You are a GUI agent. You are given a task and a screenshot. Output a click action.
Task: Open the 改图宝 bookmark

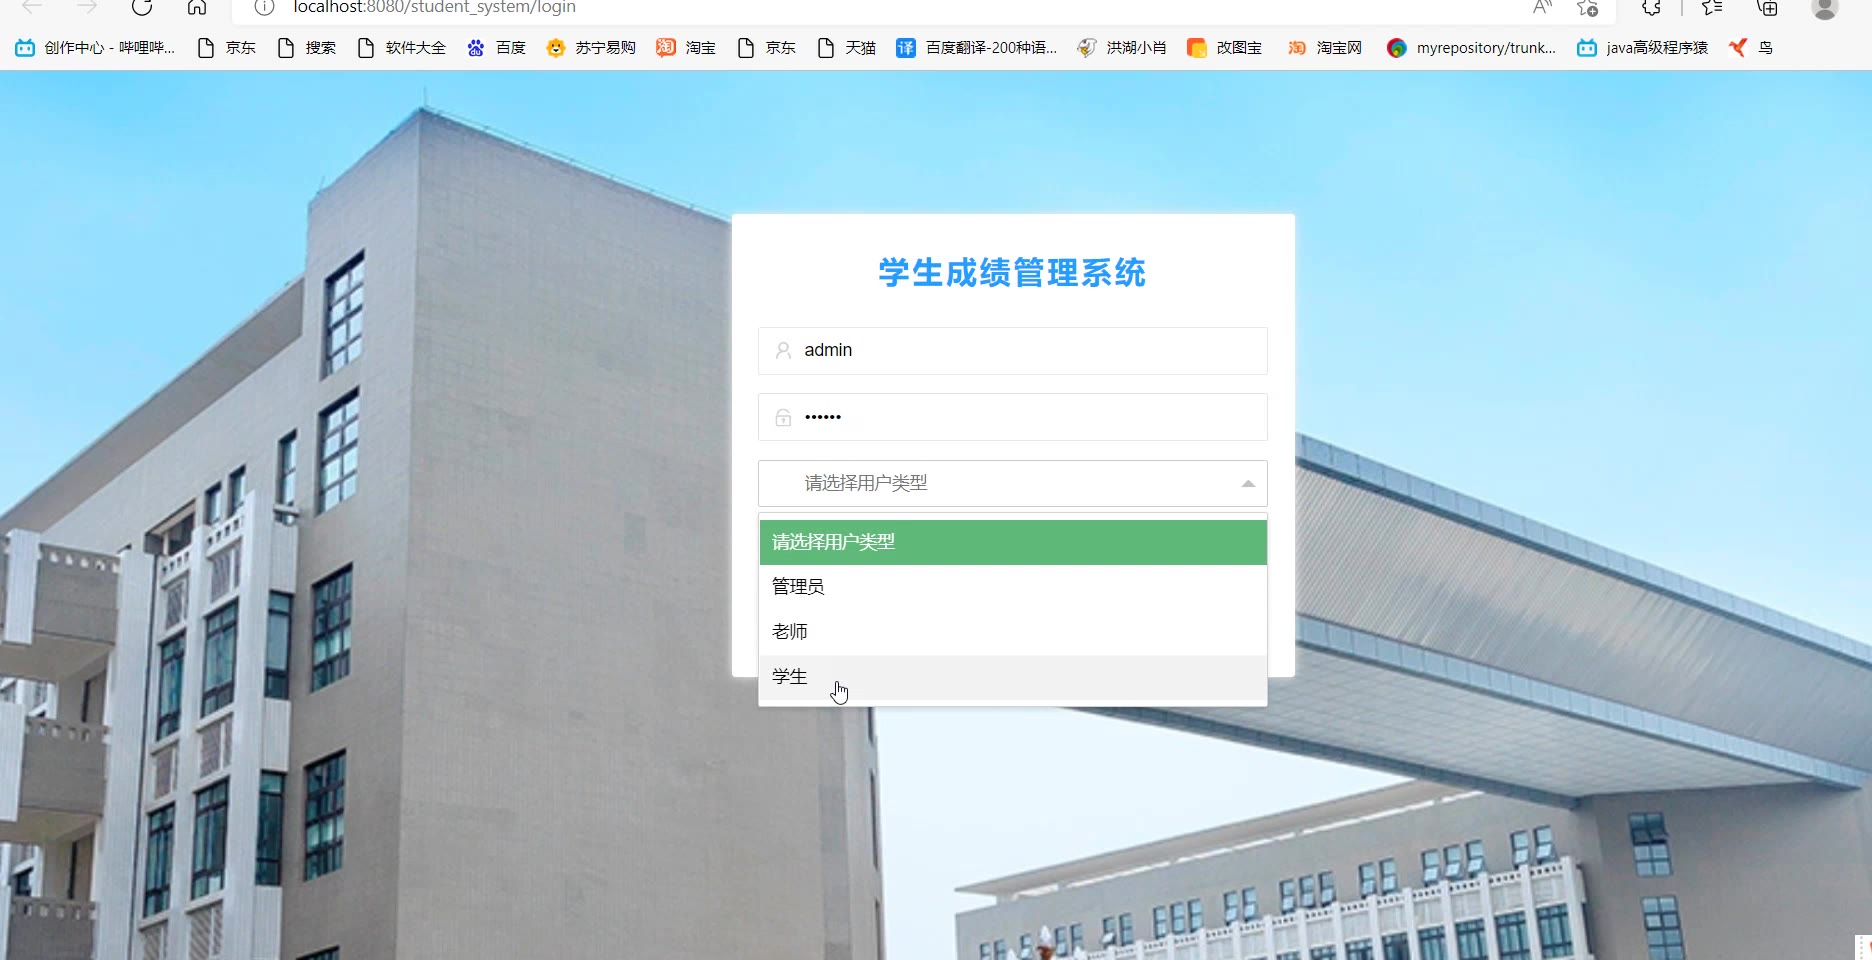coord(1224,48)
